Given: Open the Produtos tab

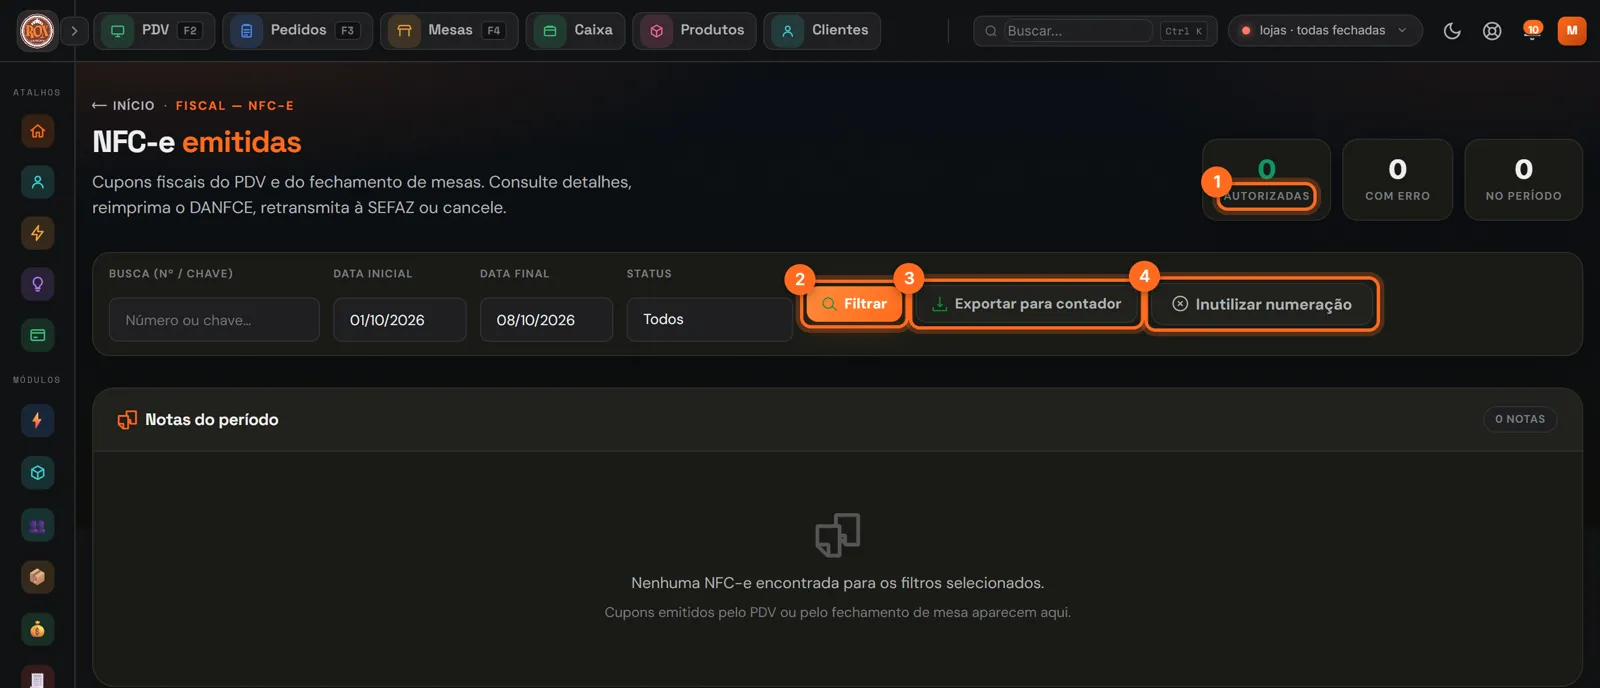Looking at the screenshot, I should [694, 31].
